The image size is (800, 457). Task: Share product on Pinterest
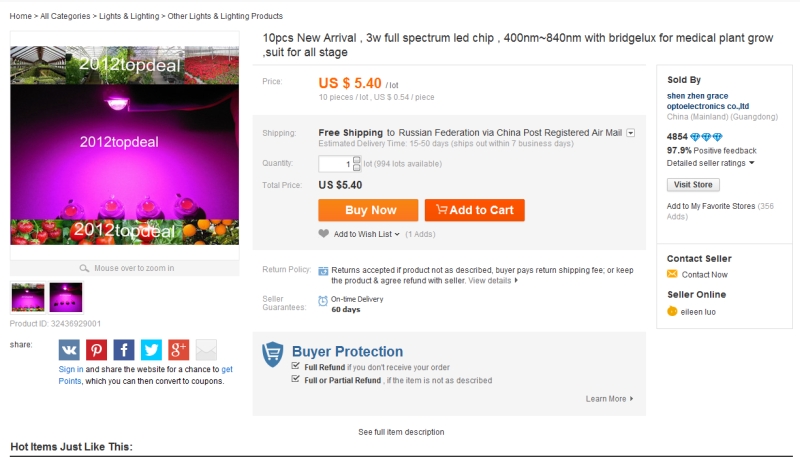97,350
